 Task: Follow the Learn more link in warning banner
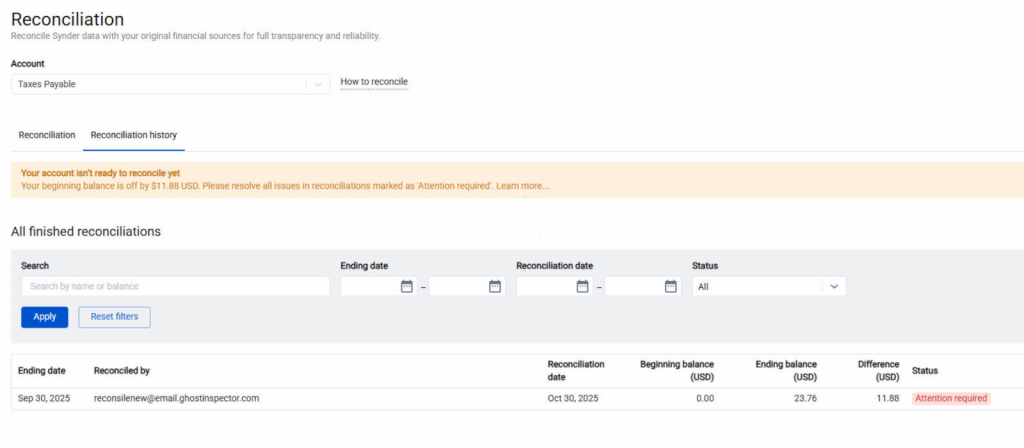click(x=522, y=186)
